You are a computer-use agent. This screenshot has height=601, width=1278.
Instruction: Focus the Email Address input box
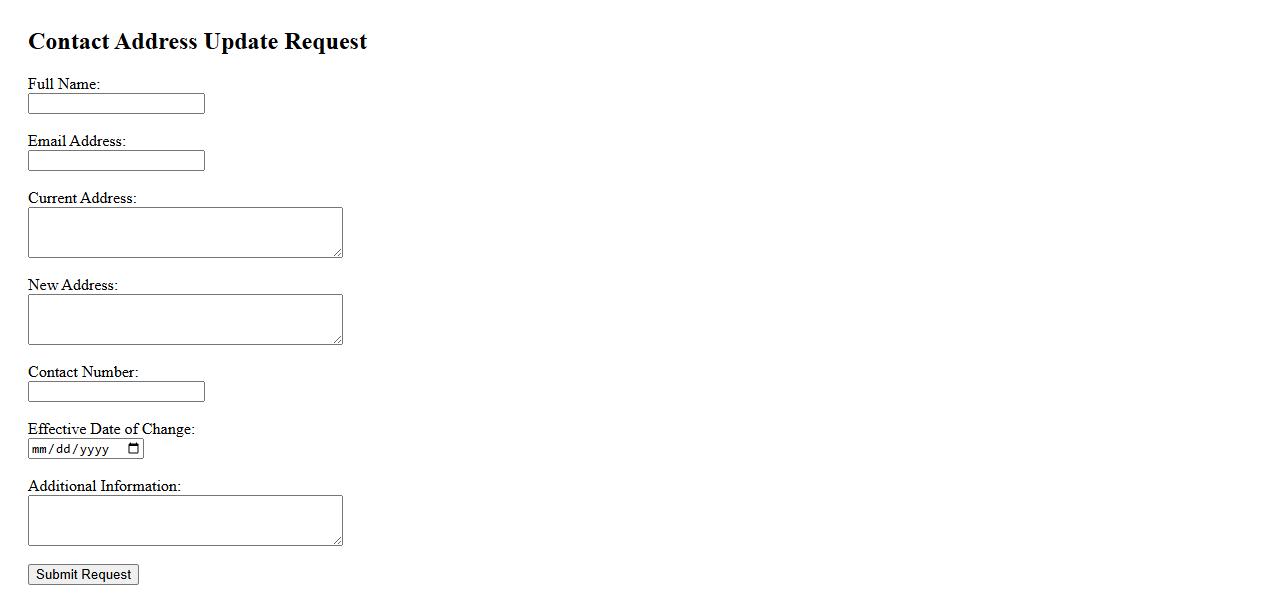(x=116, y=161)
